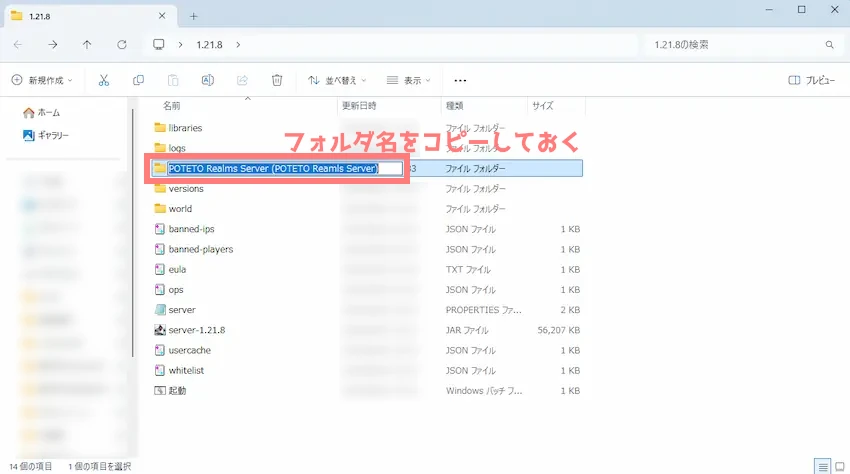This screenshot has height=474, width=850.
Task: Click the Copy icon in toolbar
Action: coord(138,80)
